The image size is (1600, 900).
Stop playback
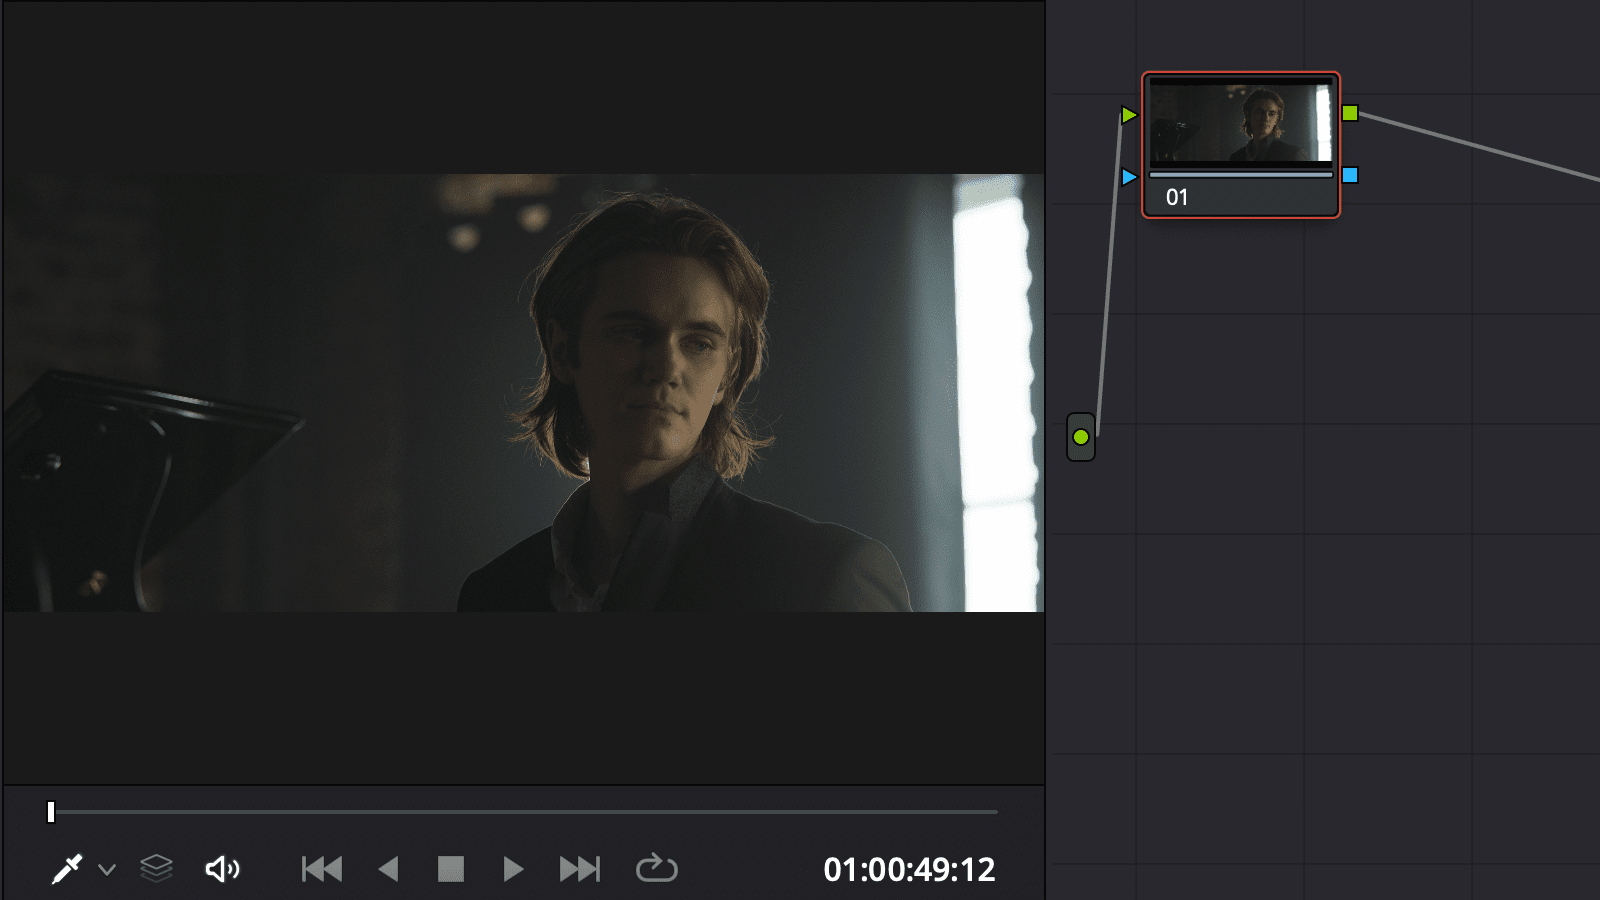click(x=451, y=868)
